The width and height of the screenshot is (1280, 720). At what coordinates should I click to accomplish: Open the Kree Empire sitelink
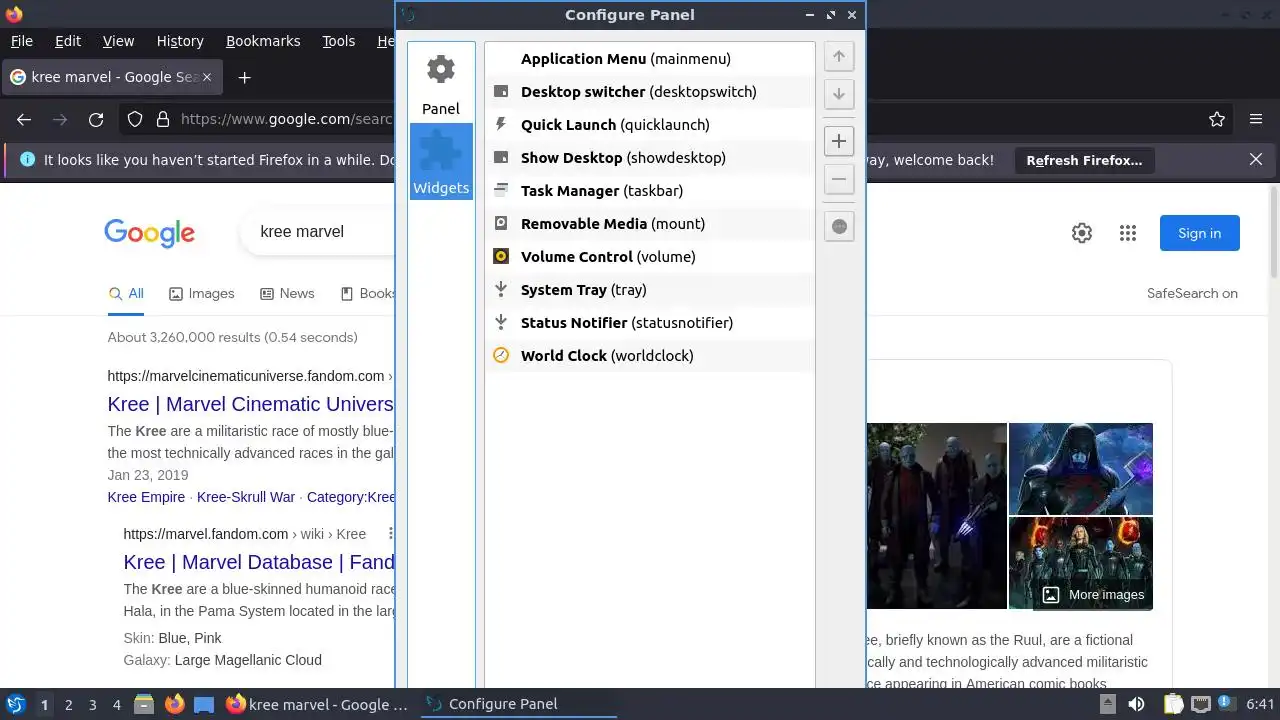coord(146,497)
